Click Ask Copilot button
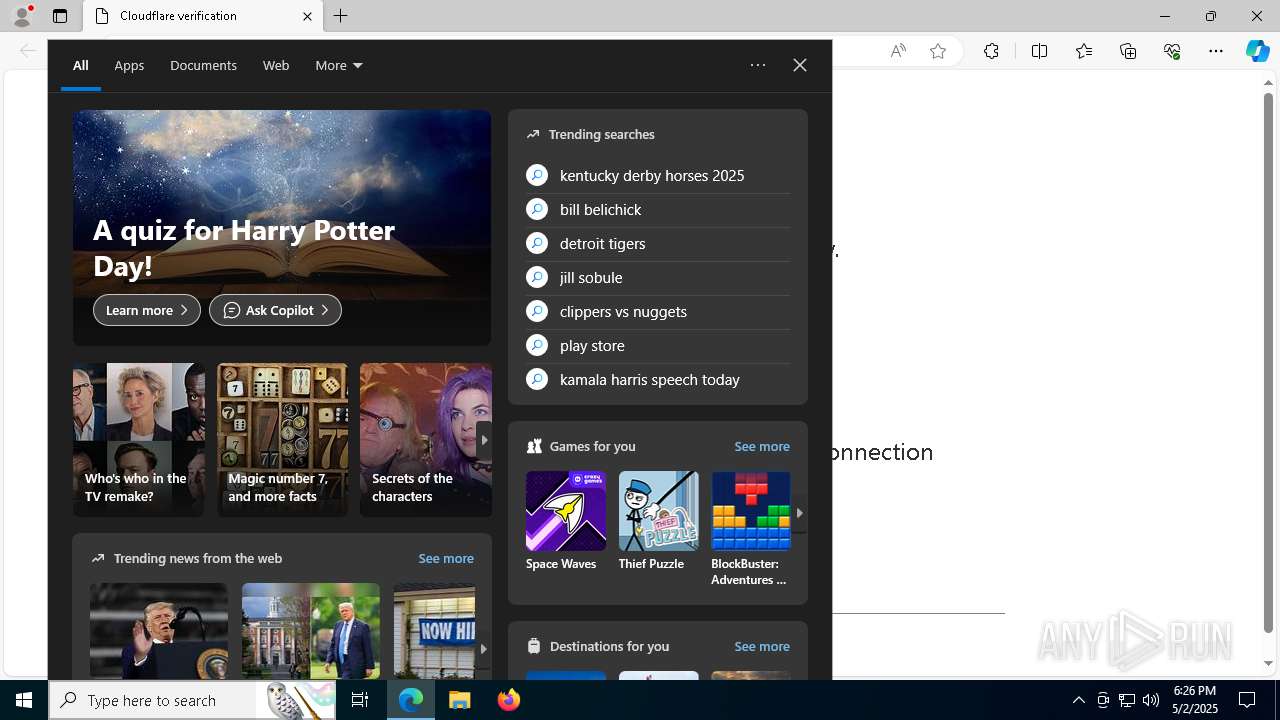1280x720 pixels. click(275, 310)
